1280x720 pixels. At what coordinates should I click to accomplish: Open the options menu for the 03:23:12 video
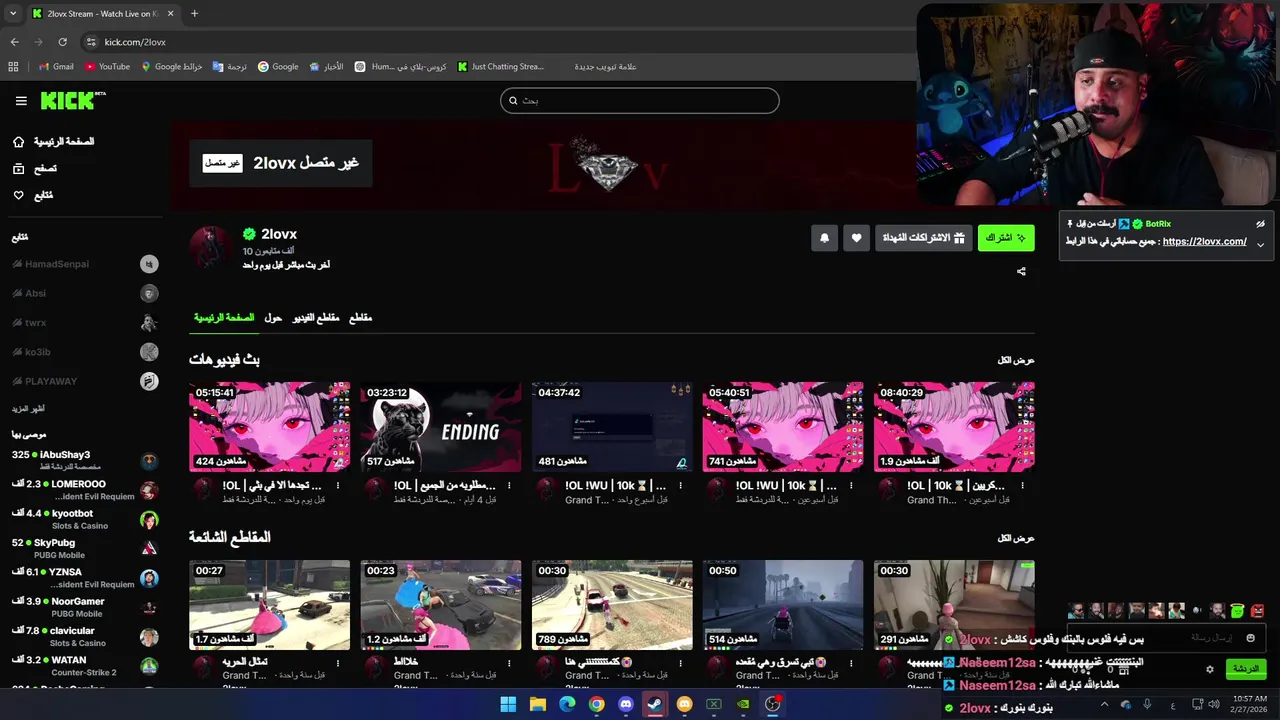(509, 486)
